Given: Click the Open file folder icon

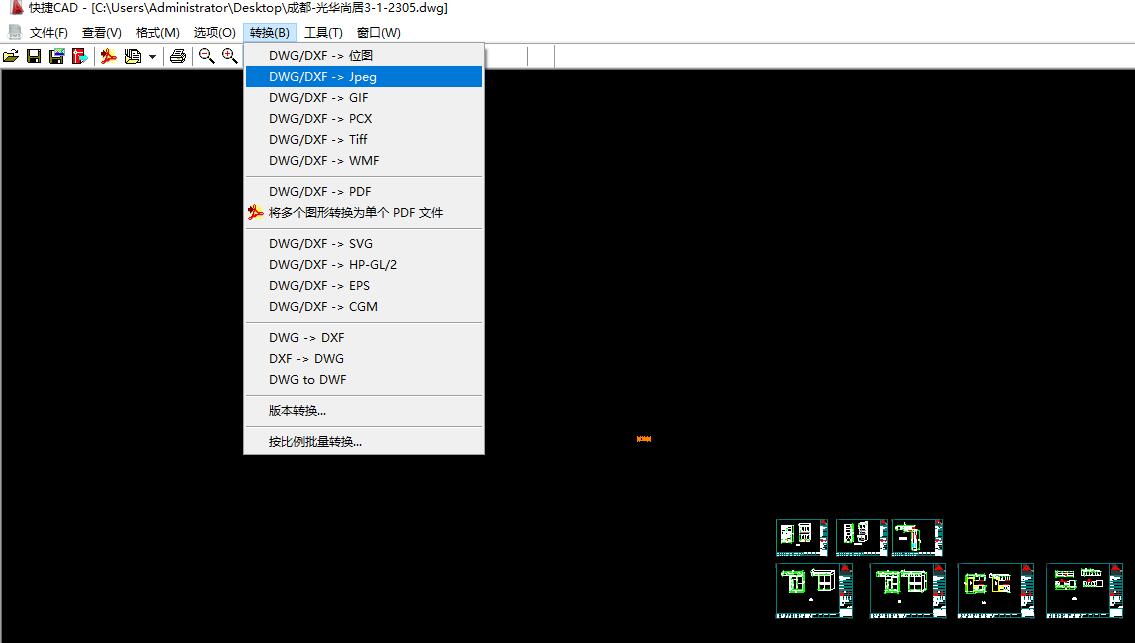Looking at the screenshot, I should click(11, 56).
